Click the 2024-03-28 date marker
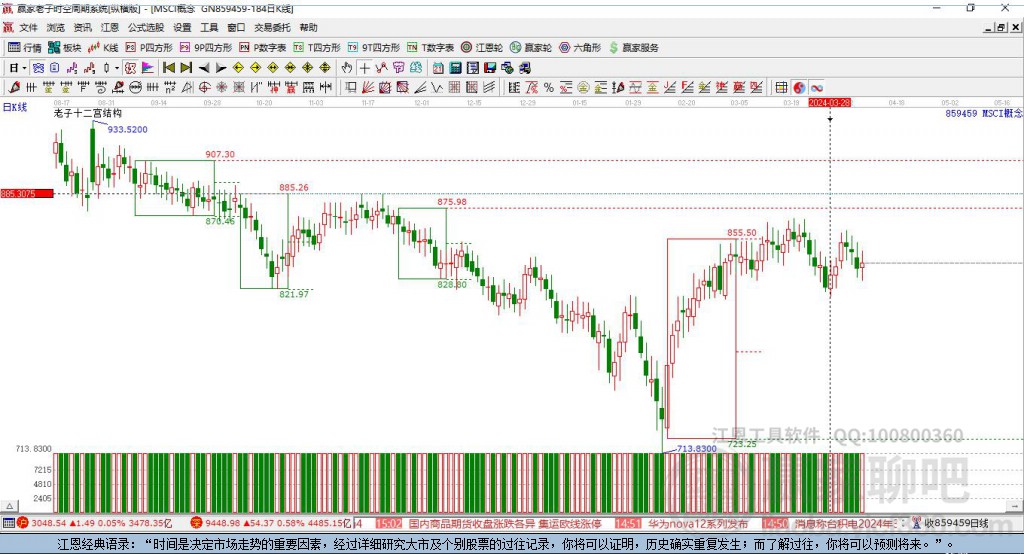The height and width of the screenshot is (554, 1024). 829,103
